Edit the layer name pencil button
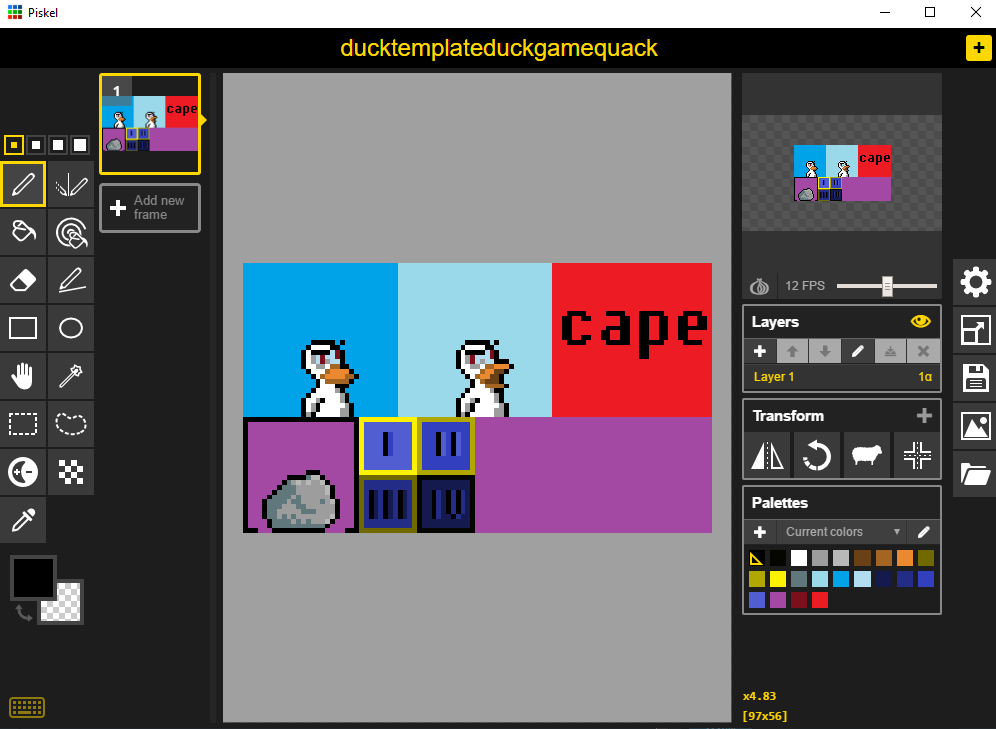The width and height of the screenshot is (996, 729). pos(858,351)
